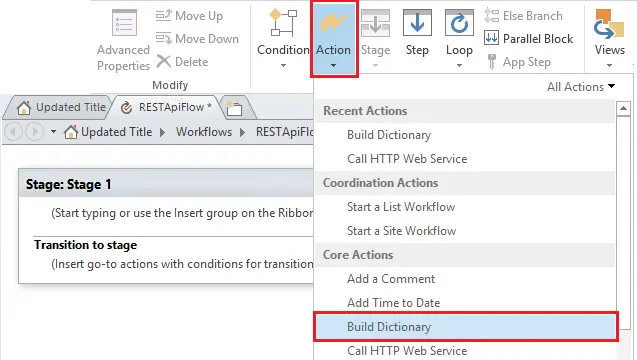Expand the Action dropdown arrow
This screenshot has width=637, height=360.
[x=334, y=65]
